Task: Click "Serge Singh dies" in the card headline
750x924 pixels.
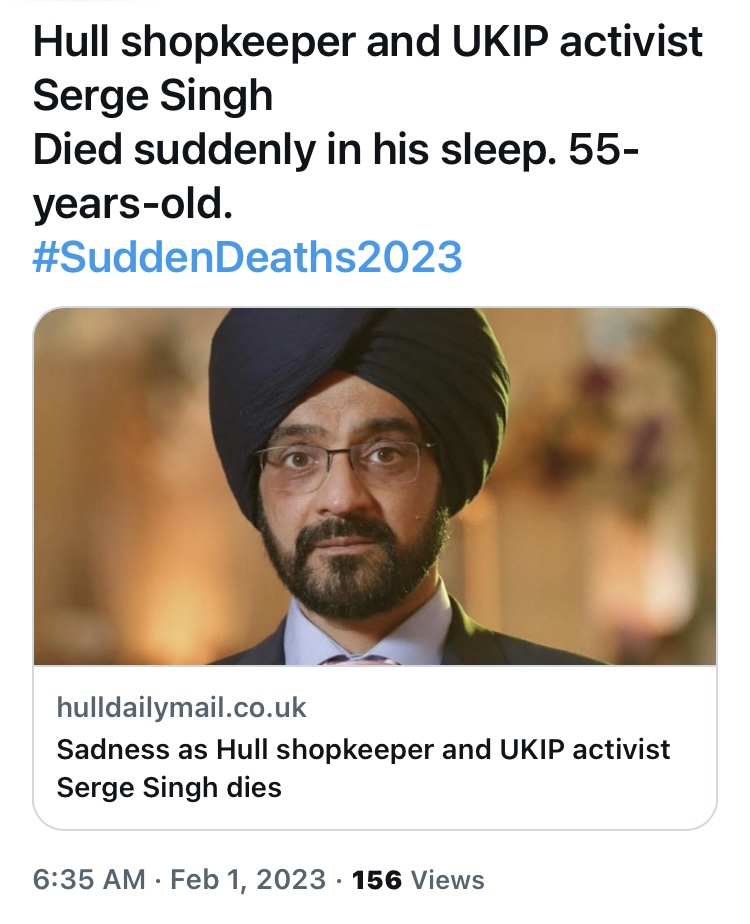Action: tap(169, 787)
